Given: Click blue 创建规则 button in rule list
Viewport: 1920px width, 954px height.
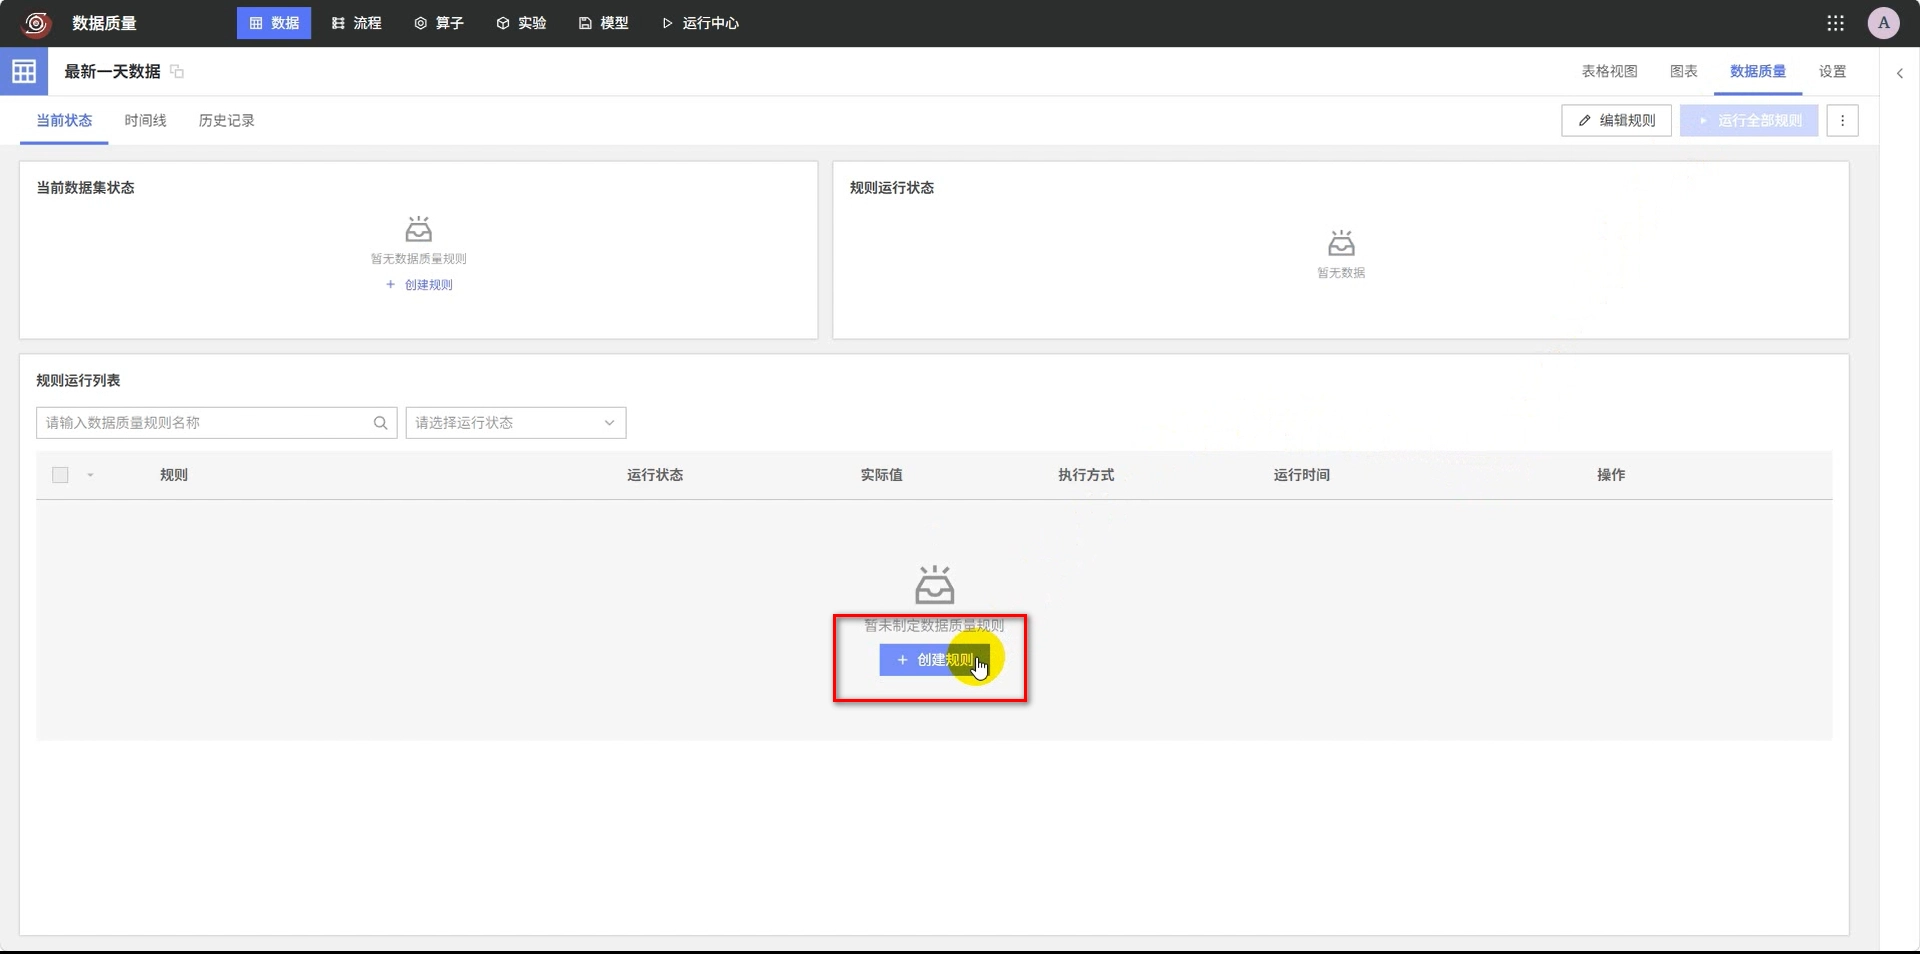Looking at the screenshot, I should (934, 660).
